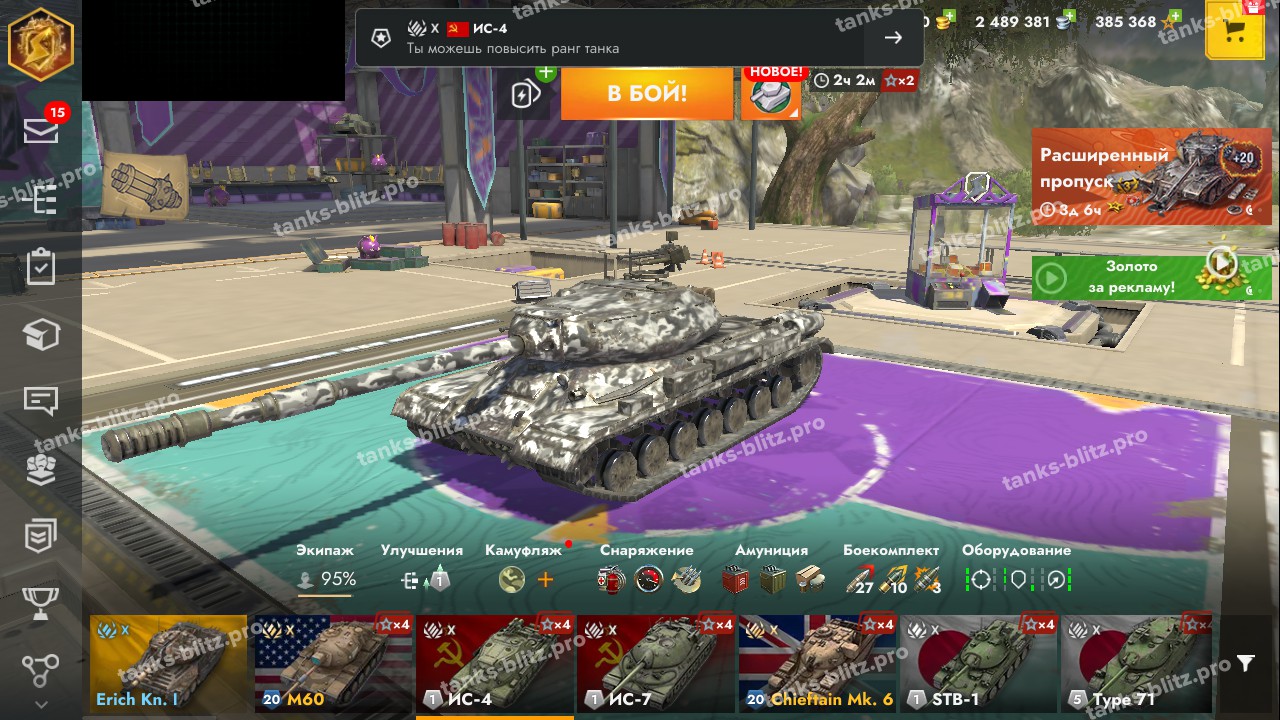Select the Chieftain Mk. 6 tank
The height and width of the screenshot is (720, 1280).
point(818,663)
